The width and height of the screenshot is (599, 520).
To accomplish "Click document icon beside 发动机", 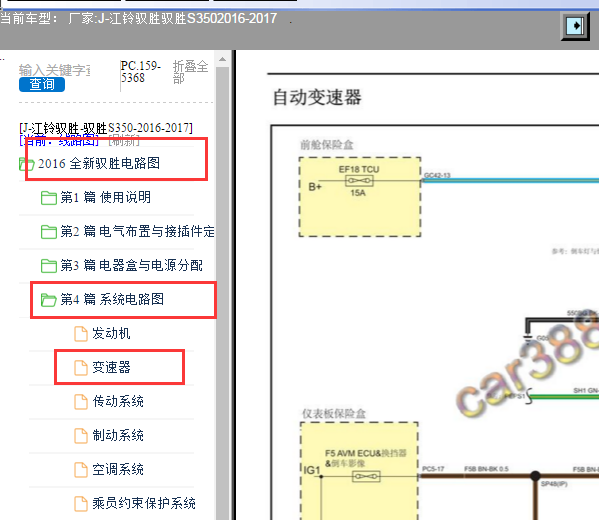I will pyautogui.click(x=81, y=334).
